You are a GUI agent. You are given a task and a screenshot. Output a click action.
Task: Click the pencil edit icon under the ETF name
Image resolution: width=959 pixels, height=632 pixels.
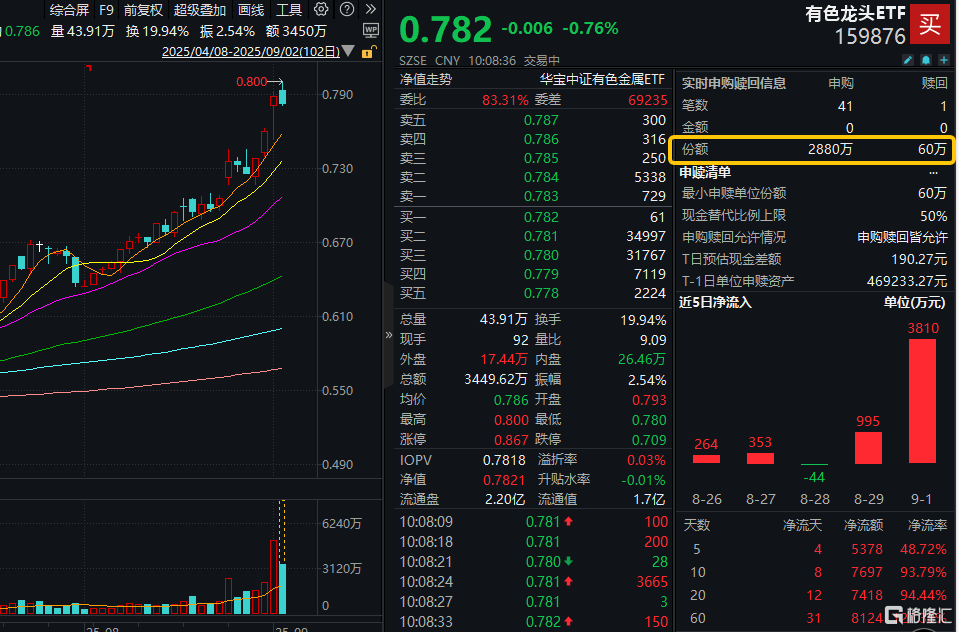[x=908, y=60]
